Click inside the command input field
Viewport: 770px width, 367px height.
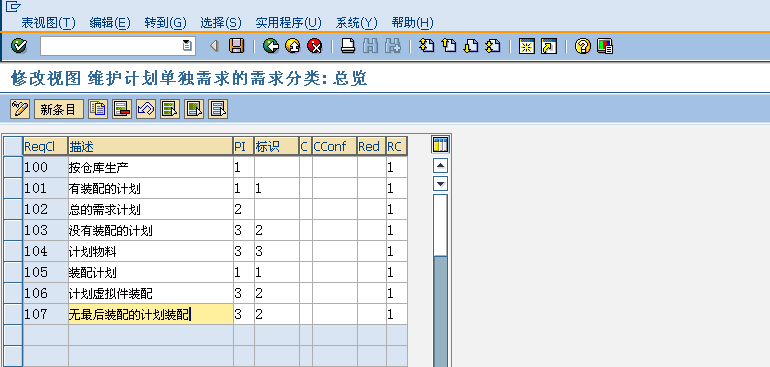tap(111, 46)
